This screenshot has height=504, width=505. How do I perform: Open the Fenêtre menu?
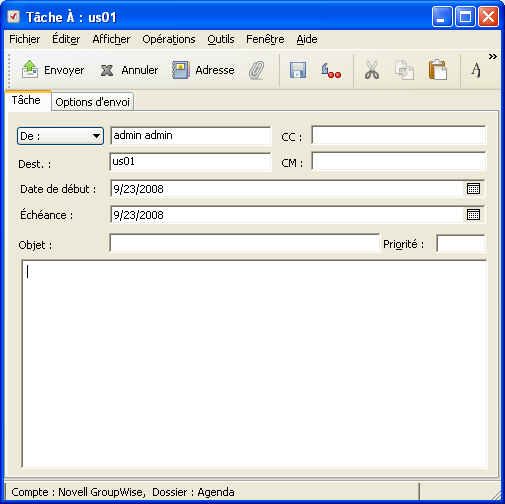(x=265, y=39)
